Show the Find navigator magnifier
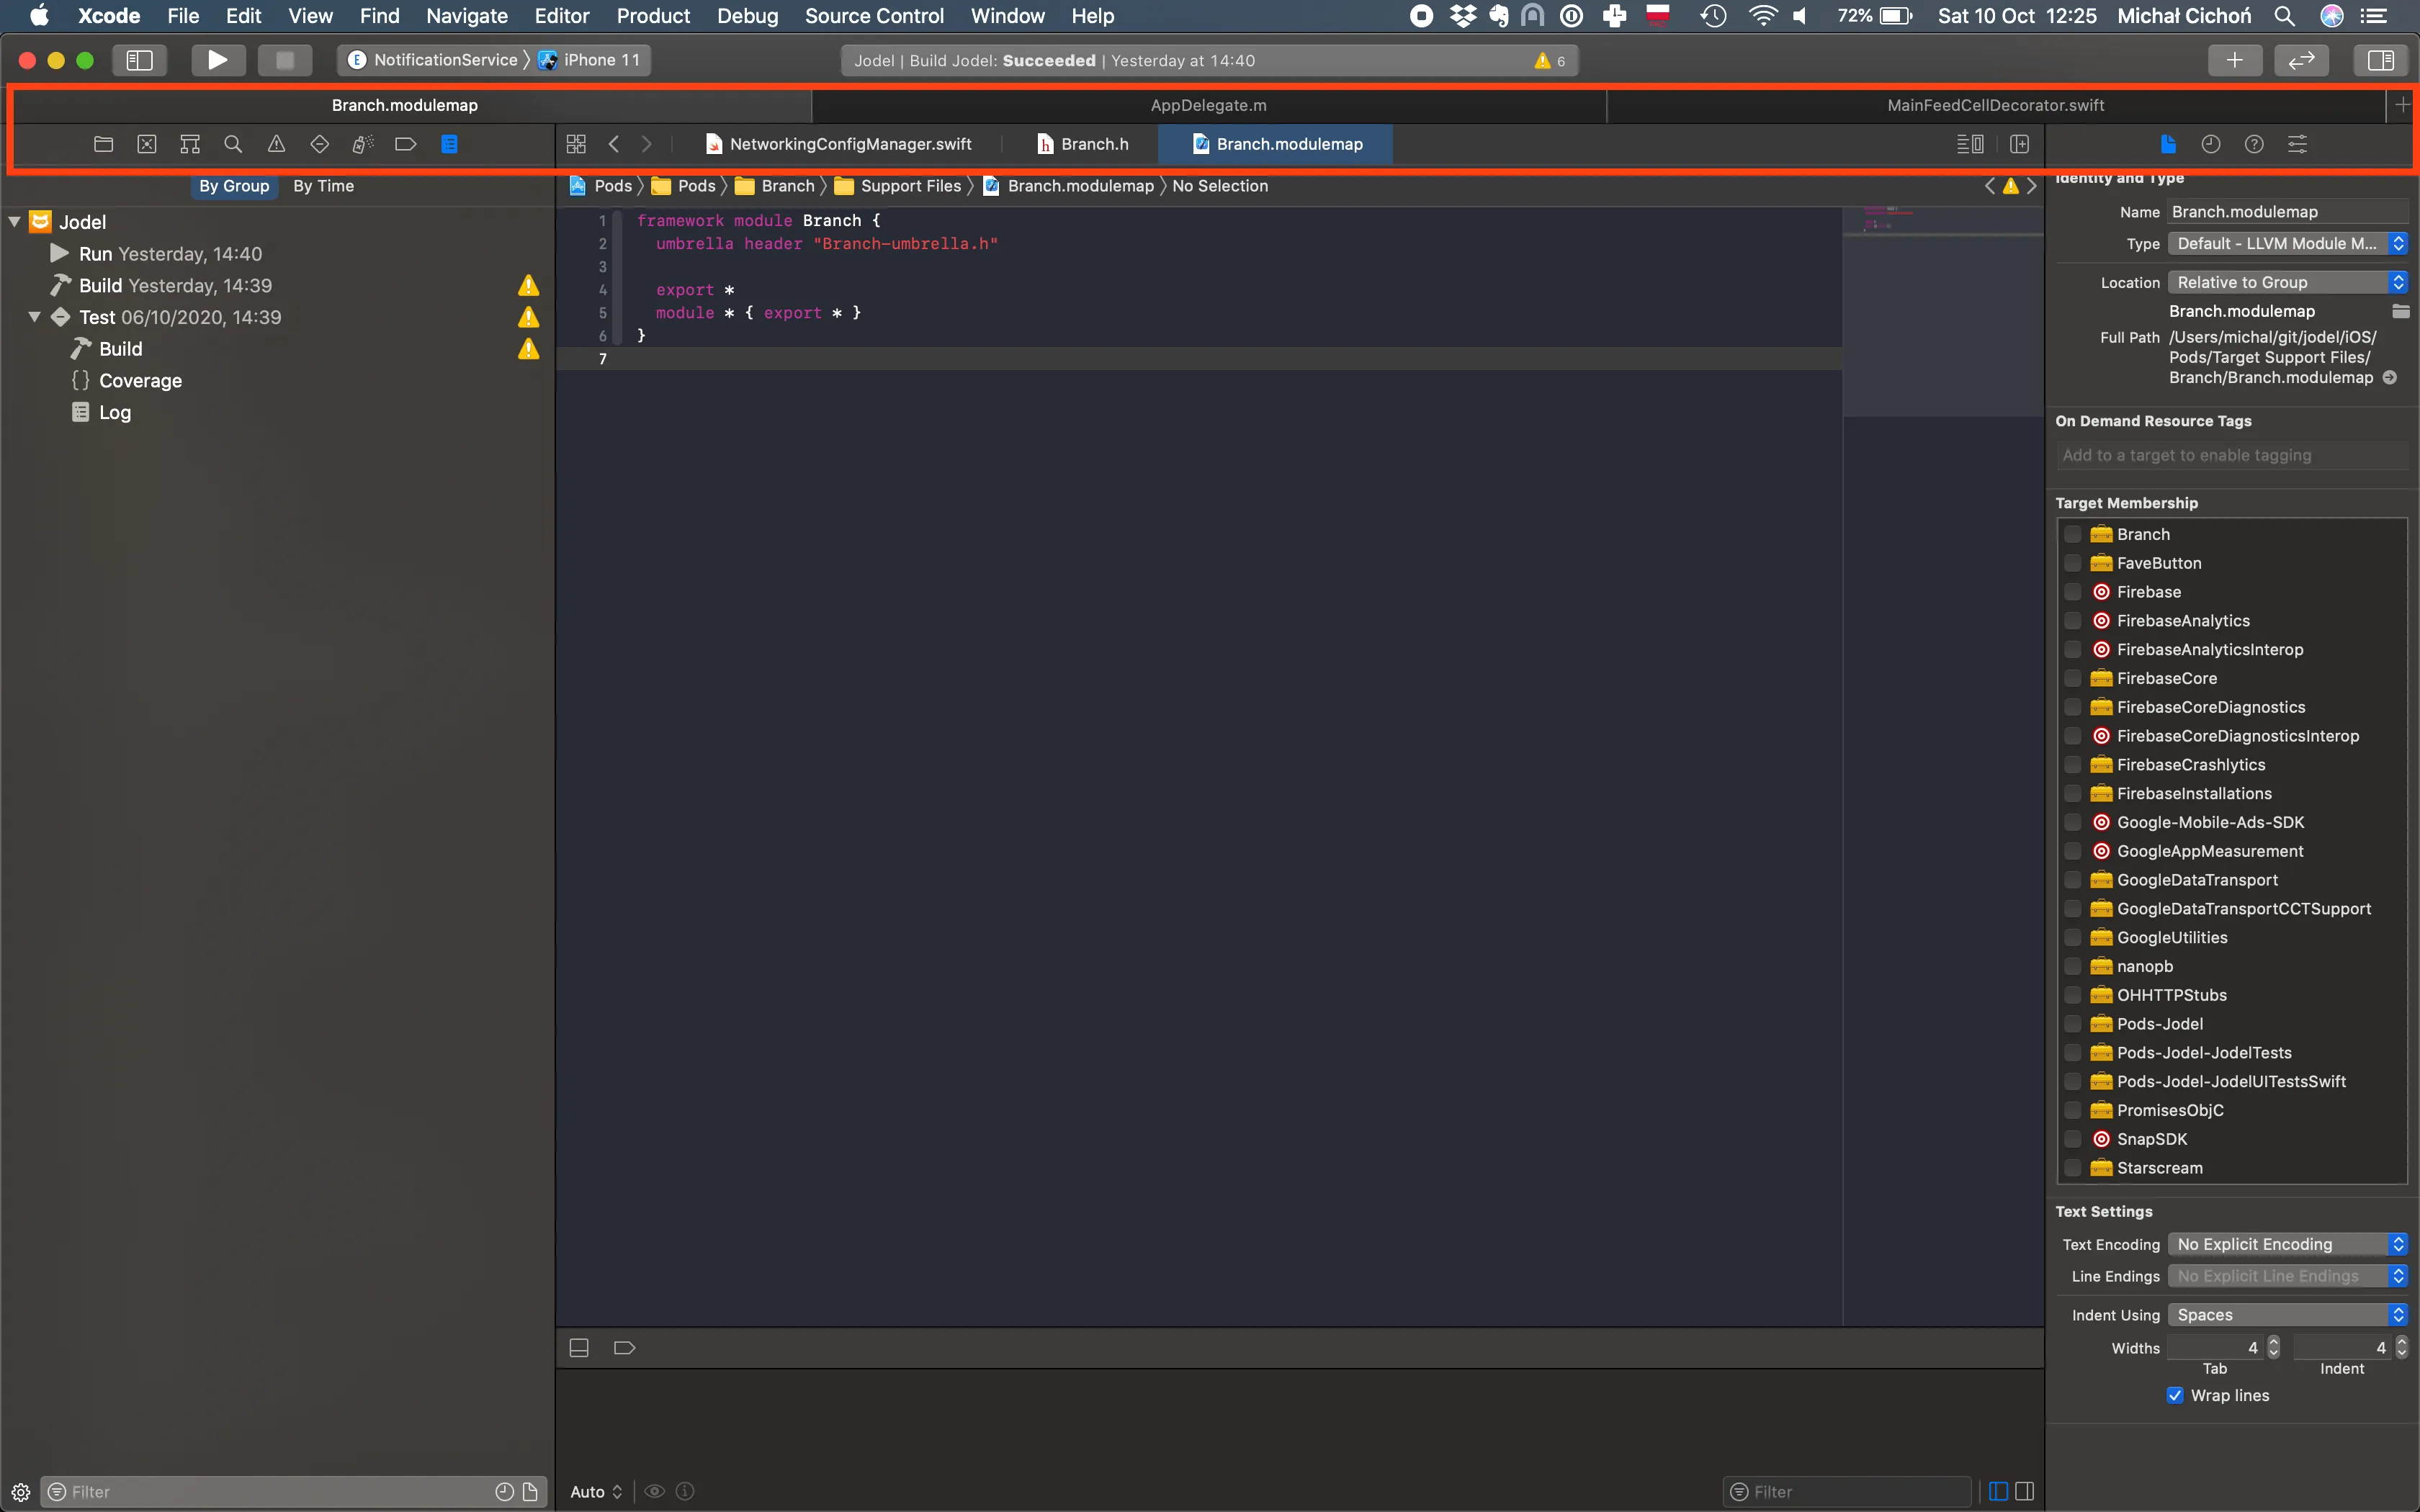Screen dimensions: 2420x1512 click(x=233, y=144)
